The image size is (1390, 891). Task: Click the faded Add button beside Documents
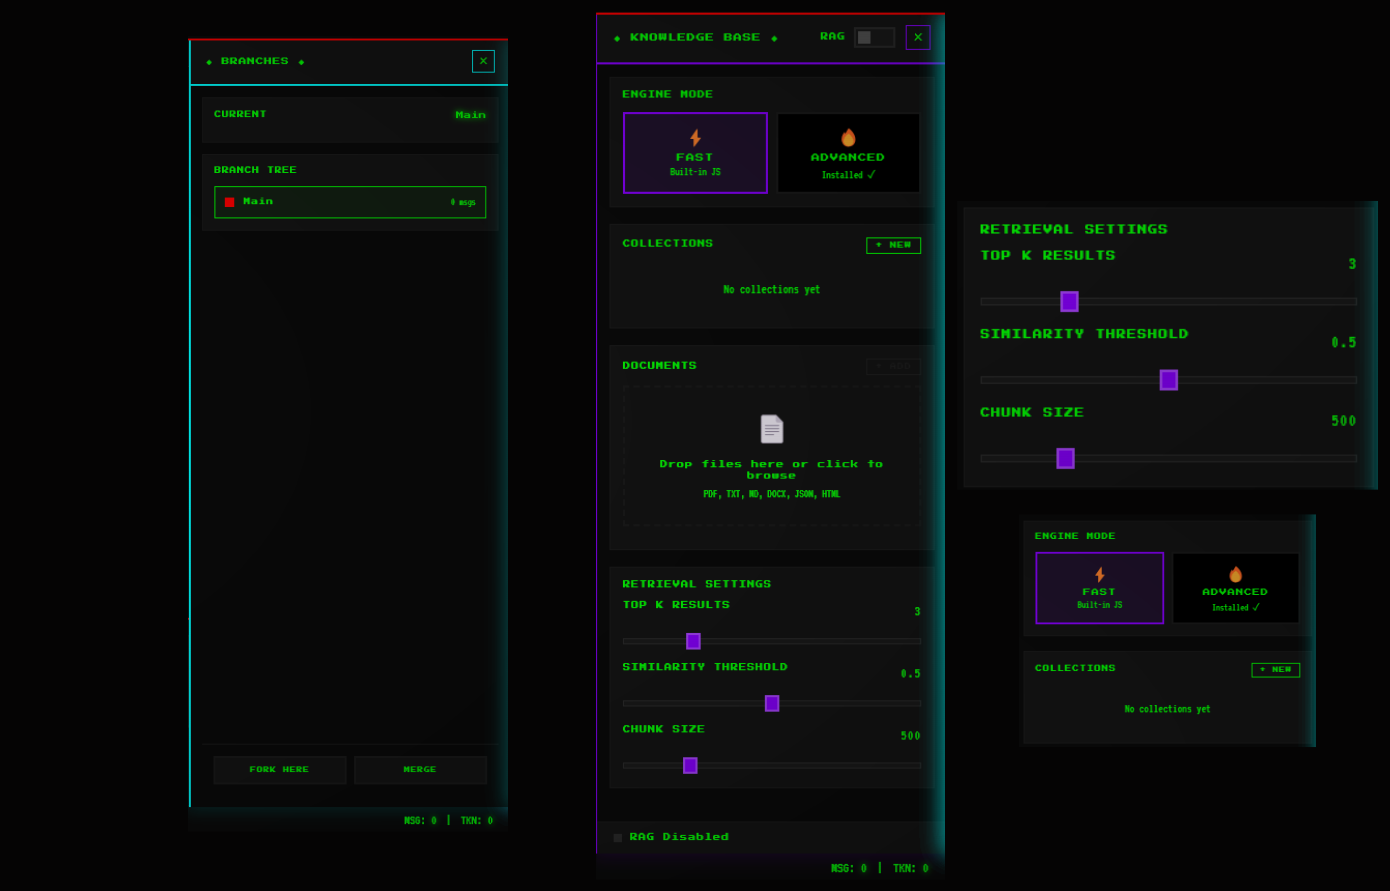coord(893,367)
